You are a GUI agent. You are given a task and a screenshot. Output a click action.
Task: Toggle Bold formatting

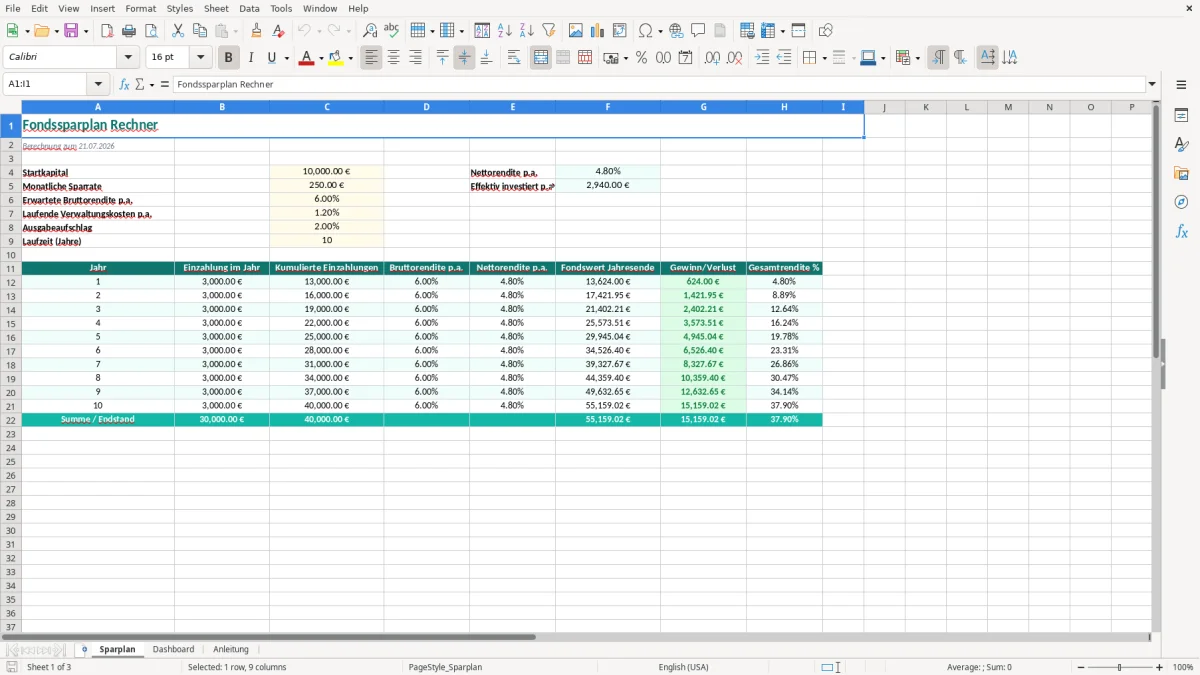click(x=229, y=58)
